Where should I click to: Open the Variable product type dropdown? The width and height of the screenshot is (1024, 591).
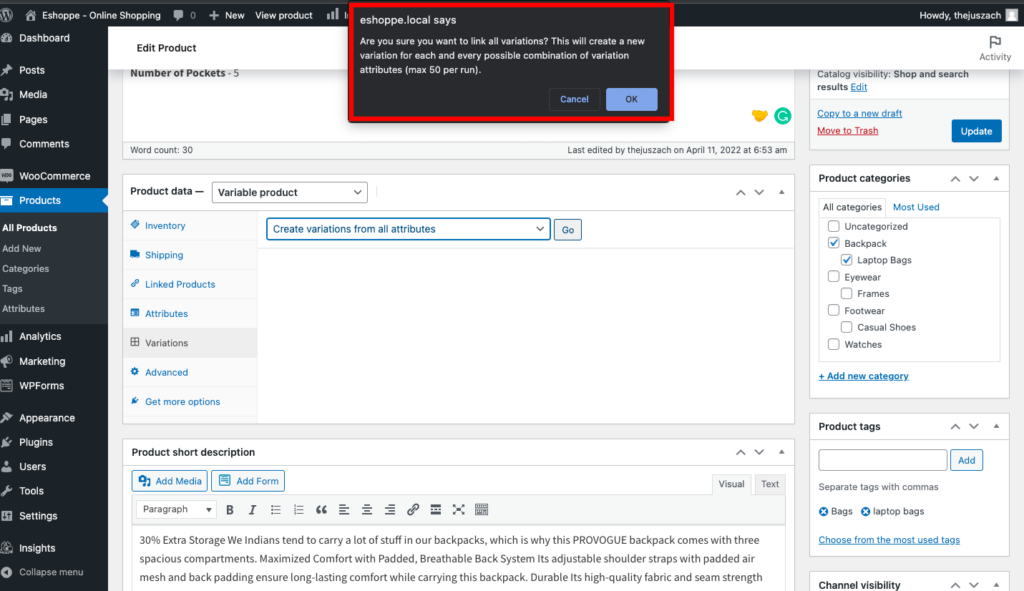click(289, 193)
